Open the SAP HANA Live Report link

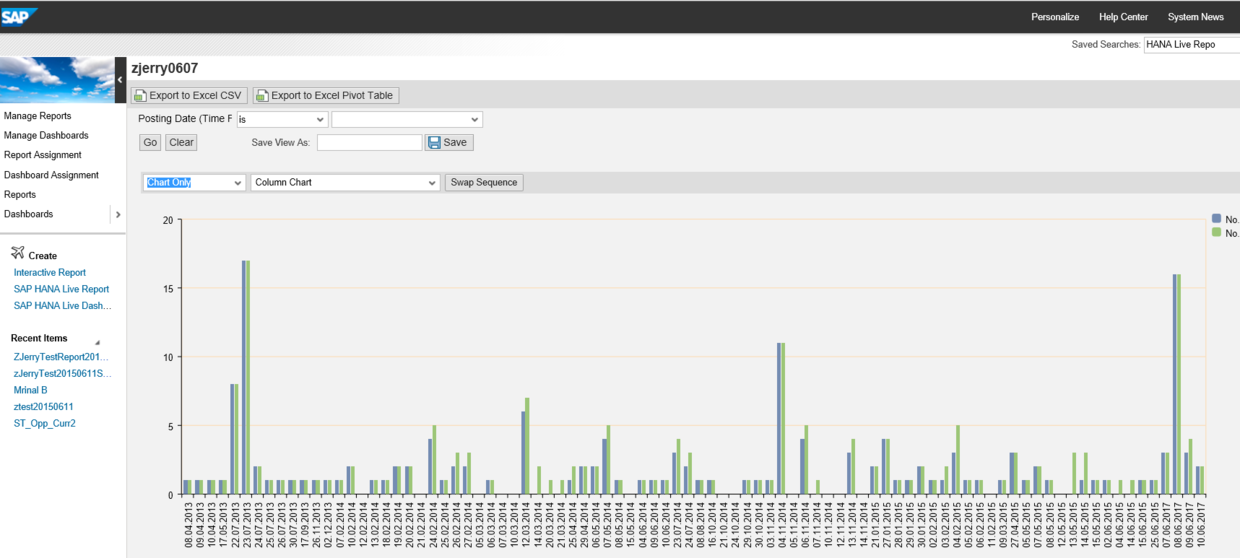[61, 289]
